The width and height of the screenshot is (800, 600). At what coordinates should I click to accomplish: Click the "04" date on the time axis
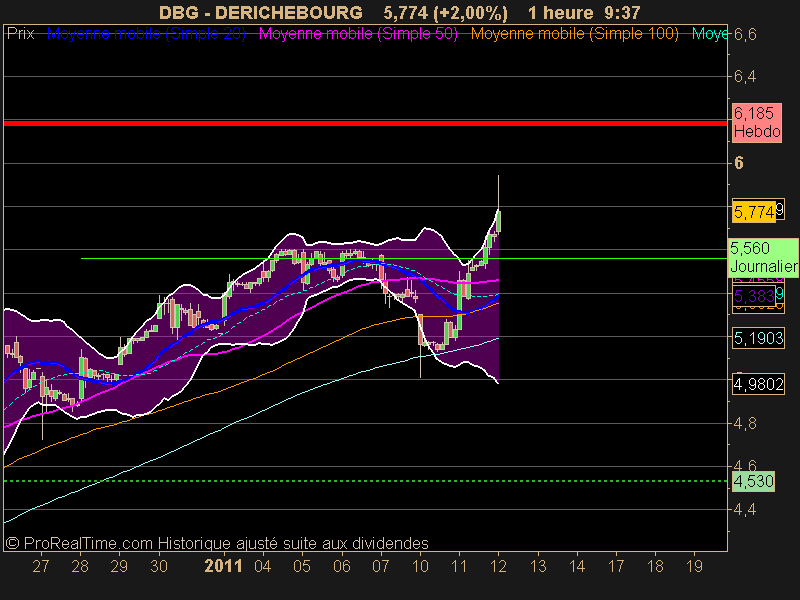(263, 566)
